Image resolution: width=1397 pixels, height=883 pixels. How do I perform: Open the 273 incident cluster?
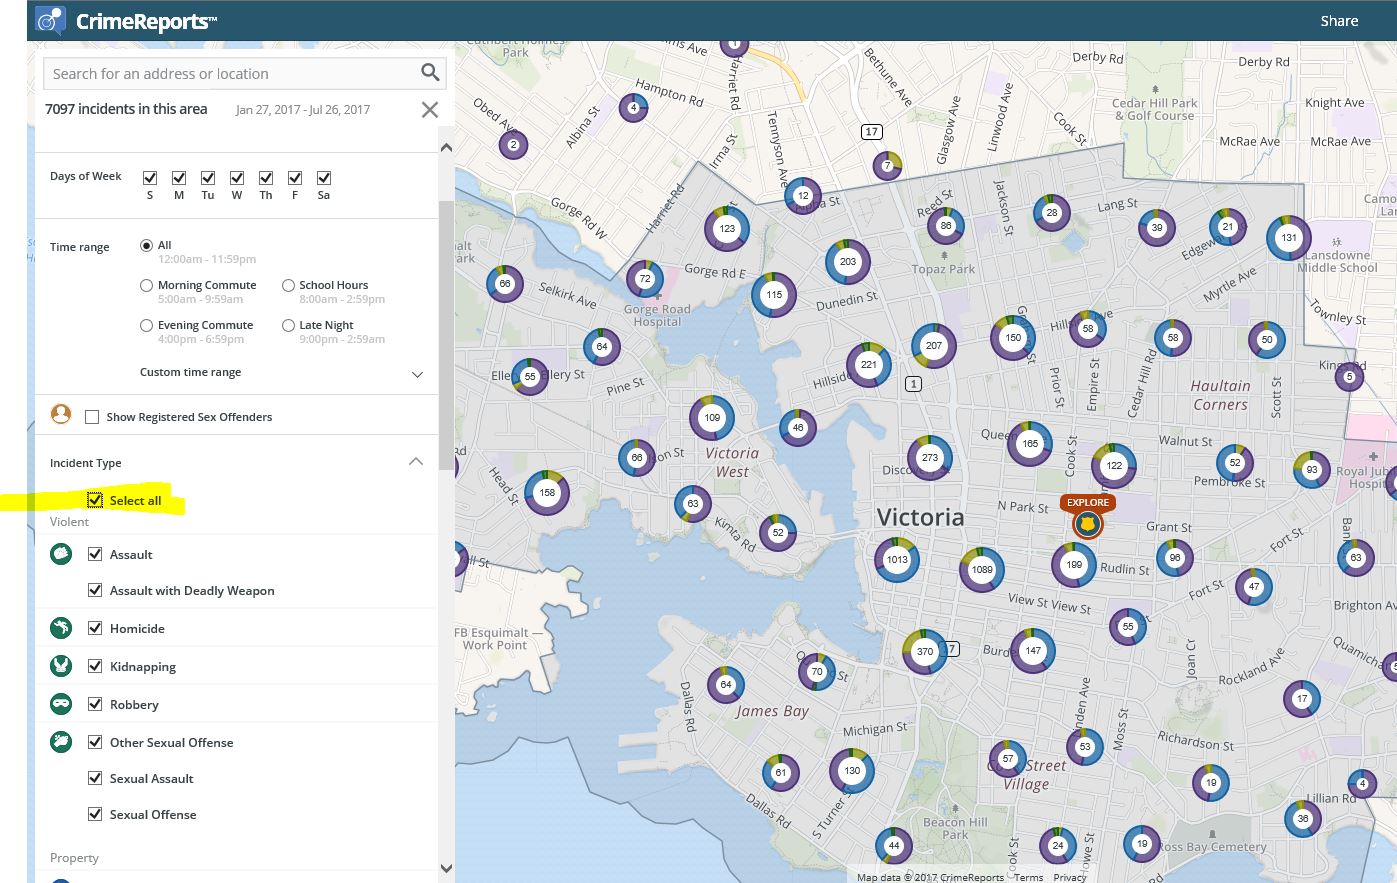pyautogui.click(x=930, y=458)
